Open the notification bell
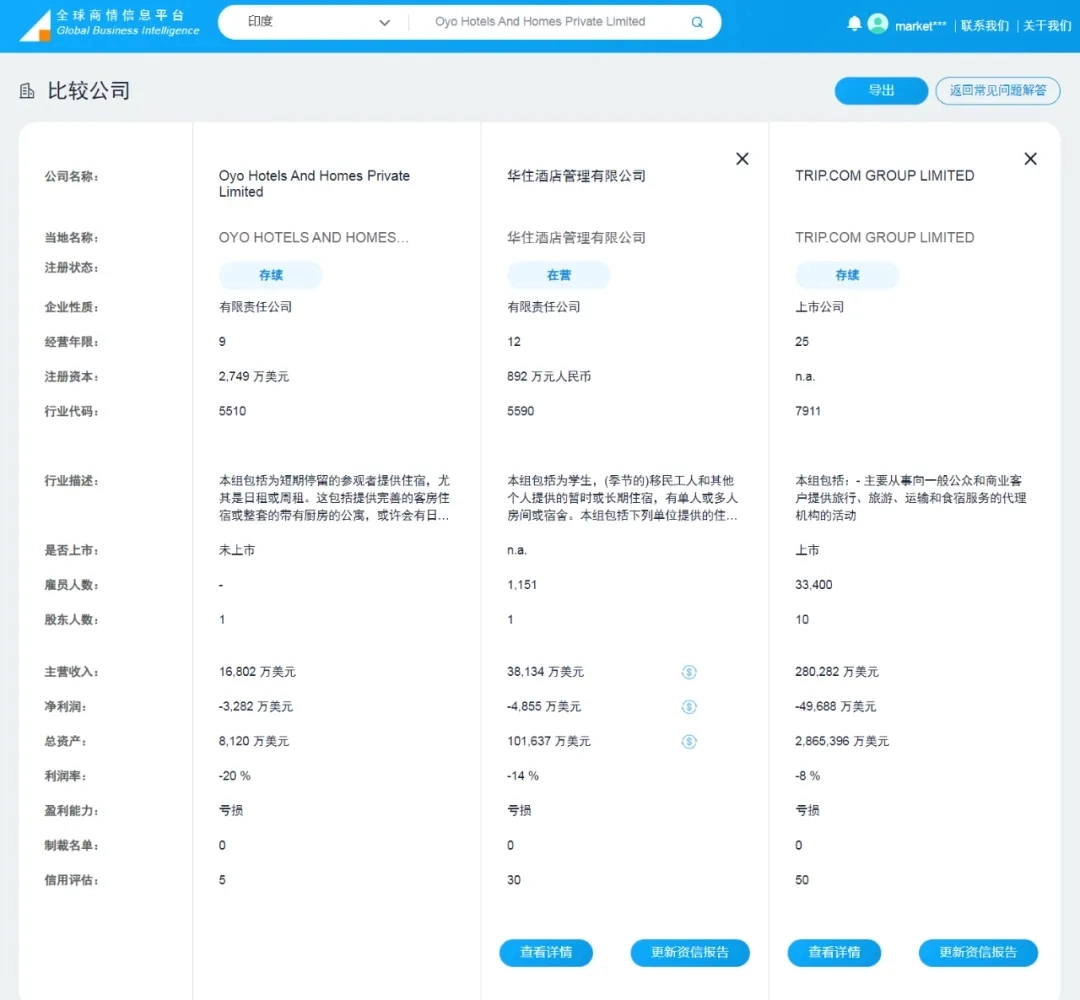 [x=854, y=24]
